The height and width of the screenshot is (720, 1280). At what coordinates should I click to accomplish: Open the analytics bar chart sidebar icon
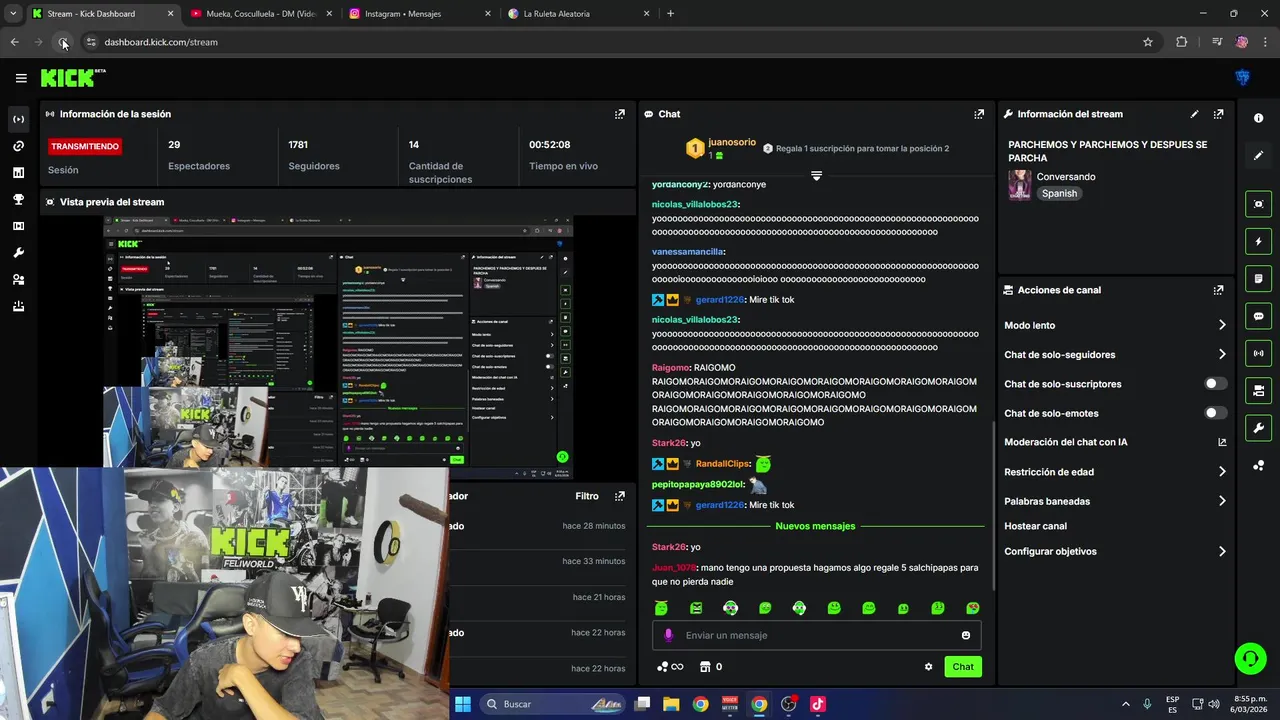pos(18,173)
